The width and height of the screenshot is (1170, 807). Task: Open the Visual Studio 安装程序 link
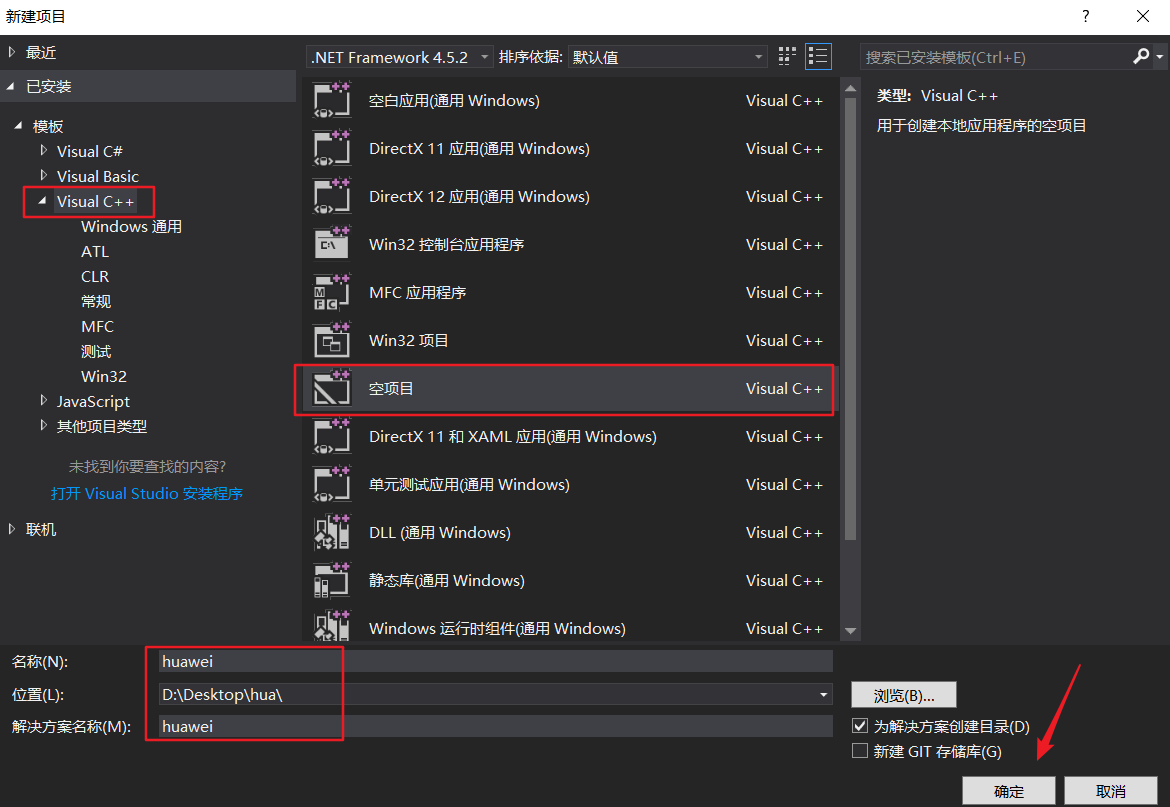(x=147, y=493)
